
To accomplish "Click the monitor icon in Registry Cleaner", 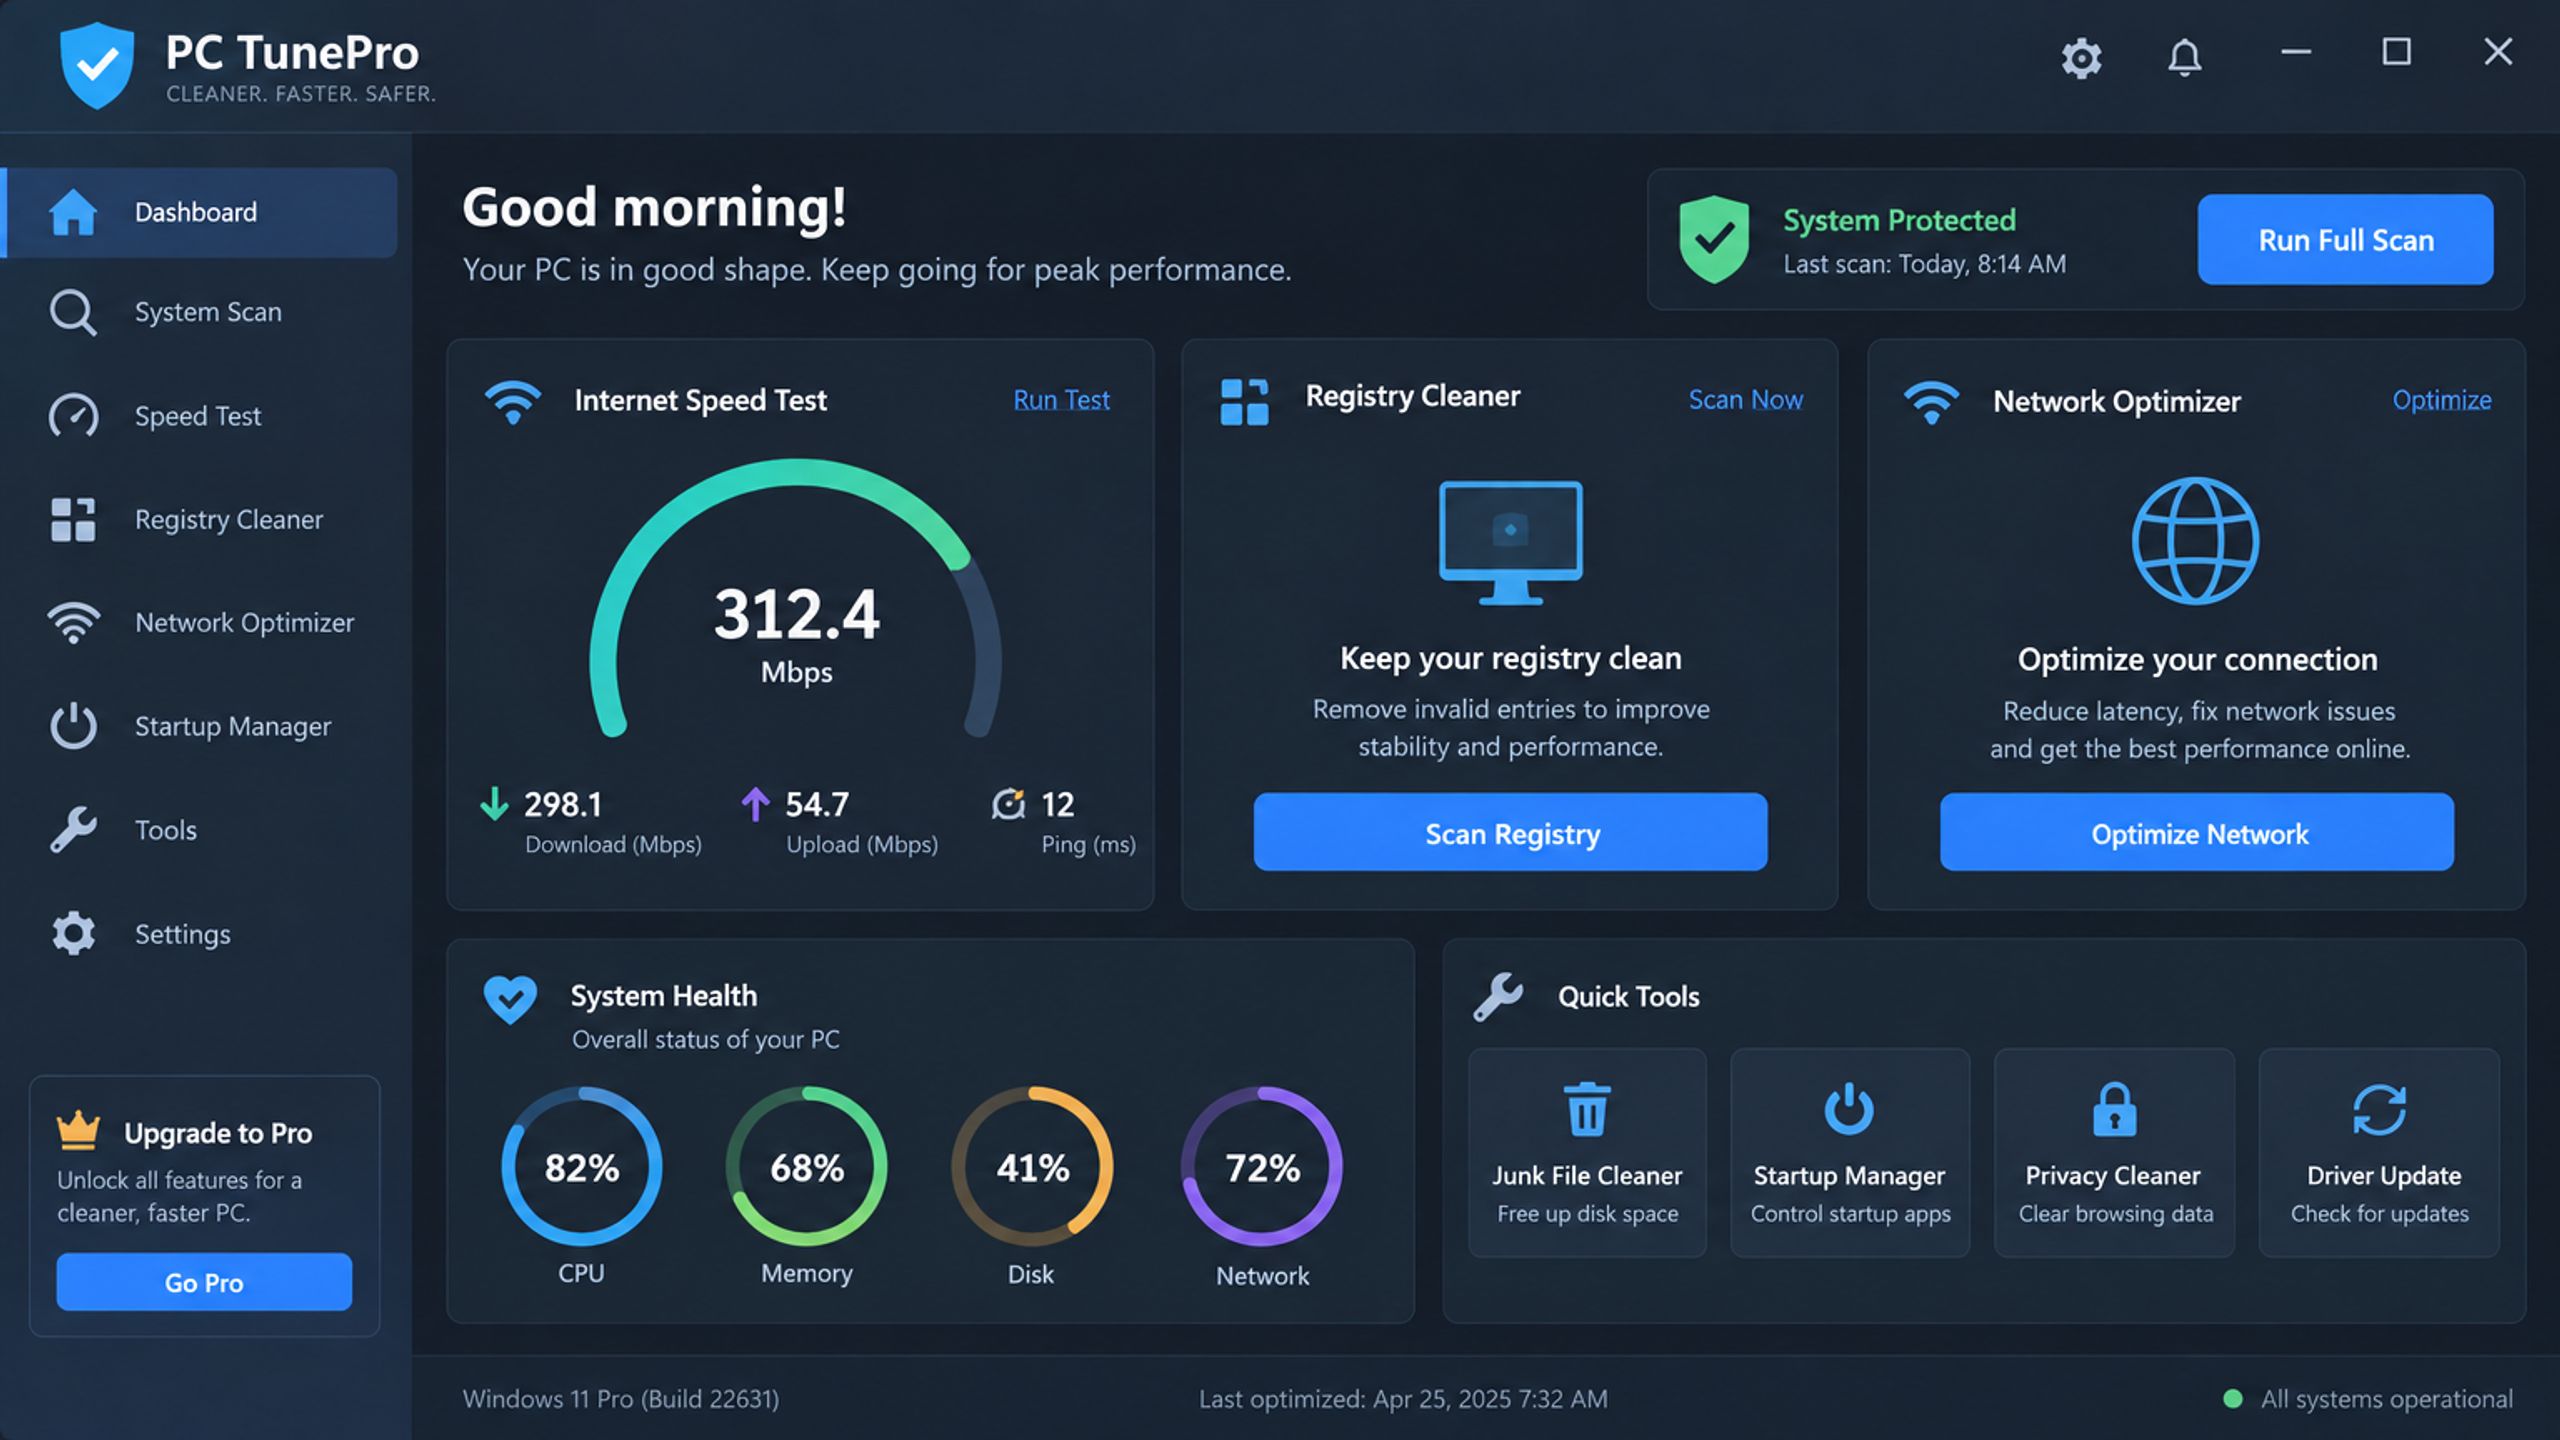I will [x=1510, y=542].
